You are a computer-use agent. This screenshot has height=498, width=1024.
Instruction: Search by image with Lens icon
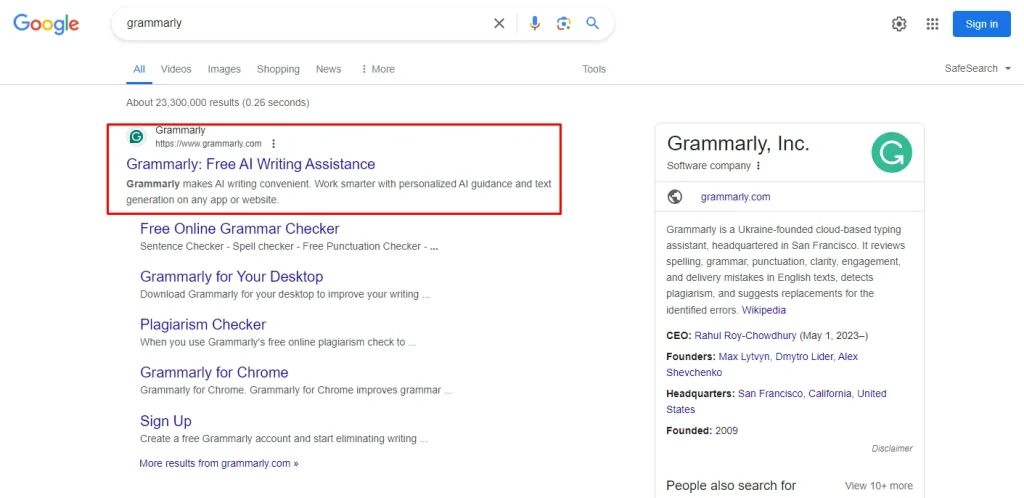tap(564, 23)
